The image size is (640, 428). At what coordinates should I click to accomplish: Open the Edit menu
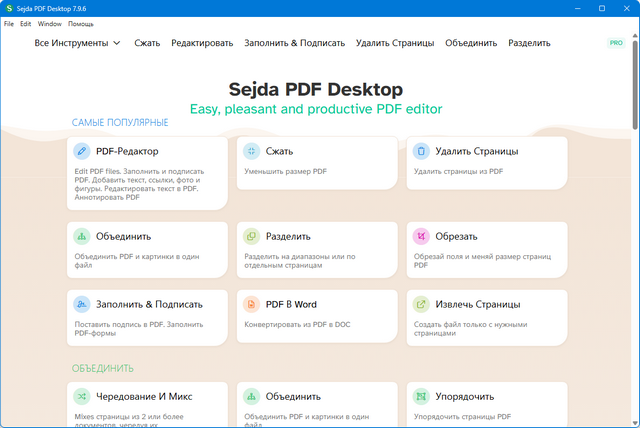click(x=25, y=24)
